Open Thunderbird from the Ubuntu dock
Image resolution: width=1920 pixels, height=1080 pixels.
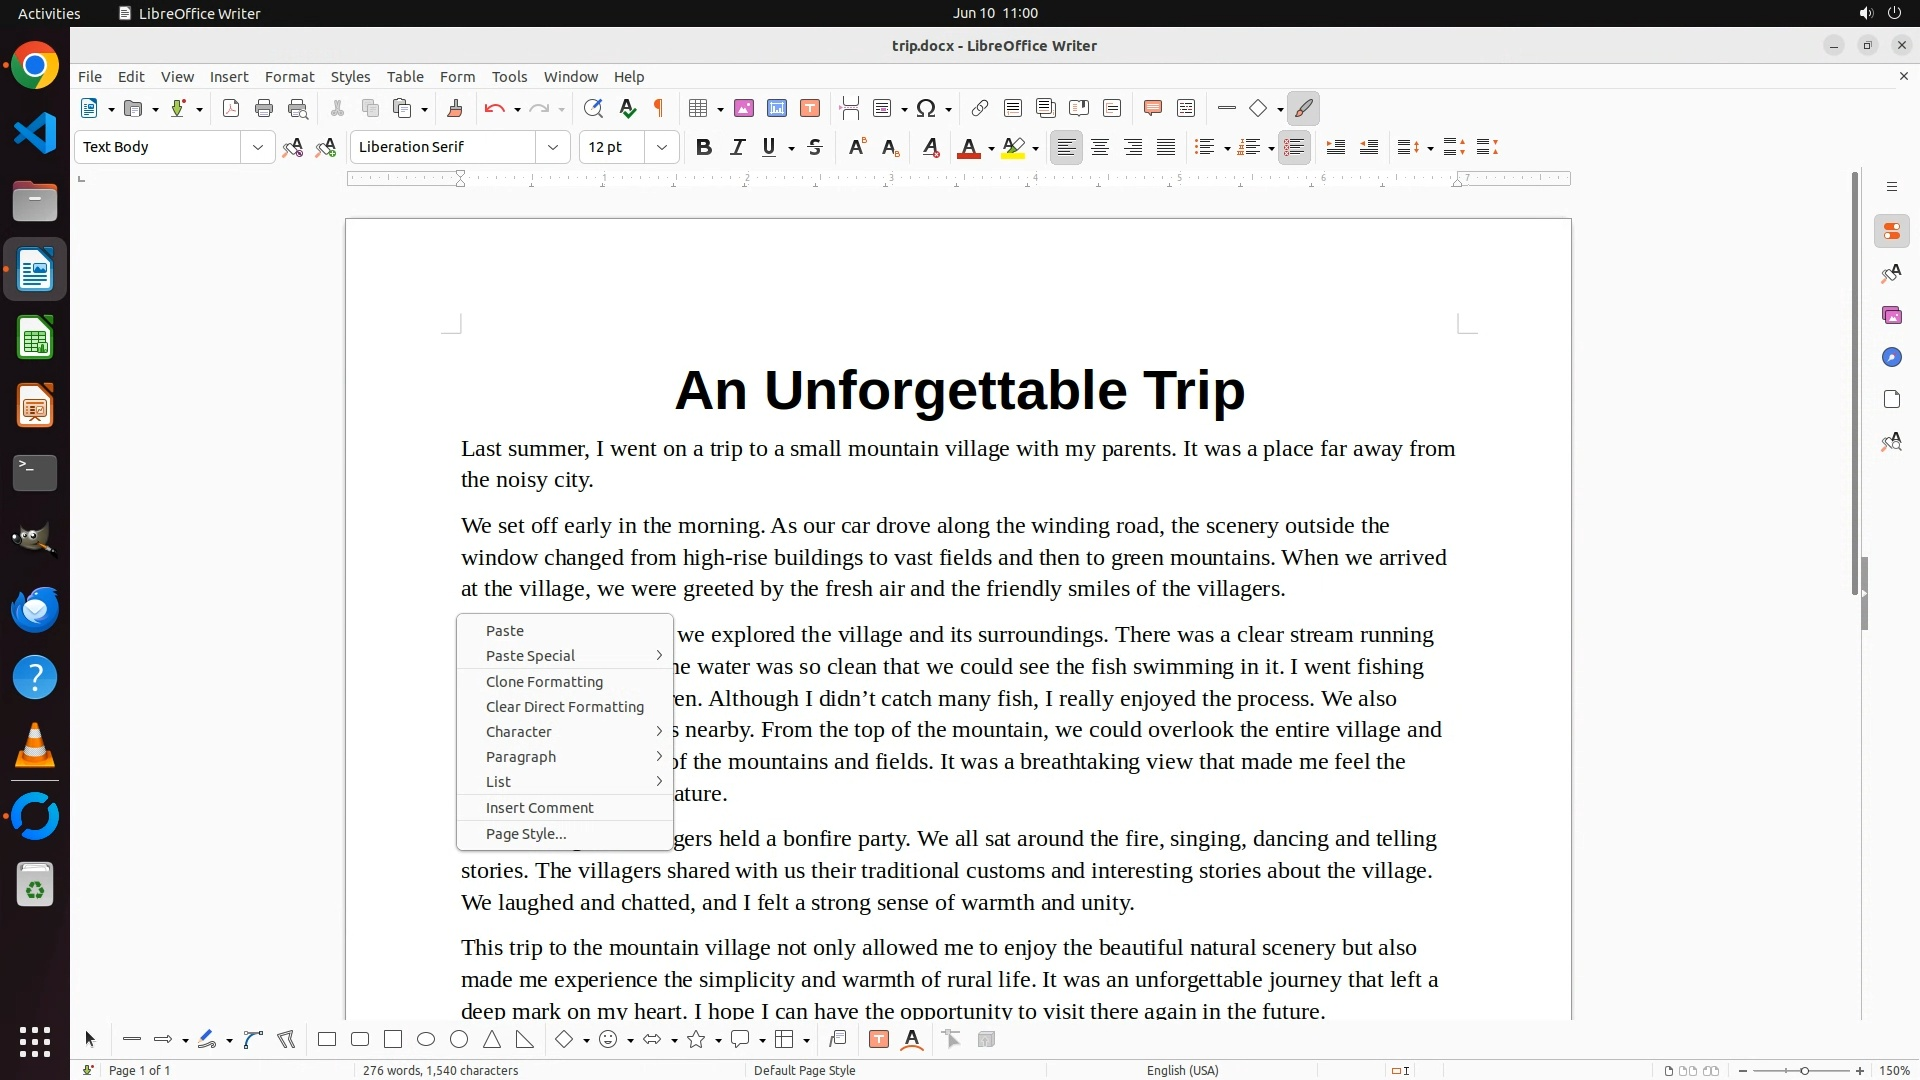[35, 609]
